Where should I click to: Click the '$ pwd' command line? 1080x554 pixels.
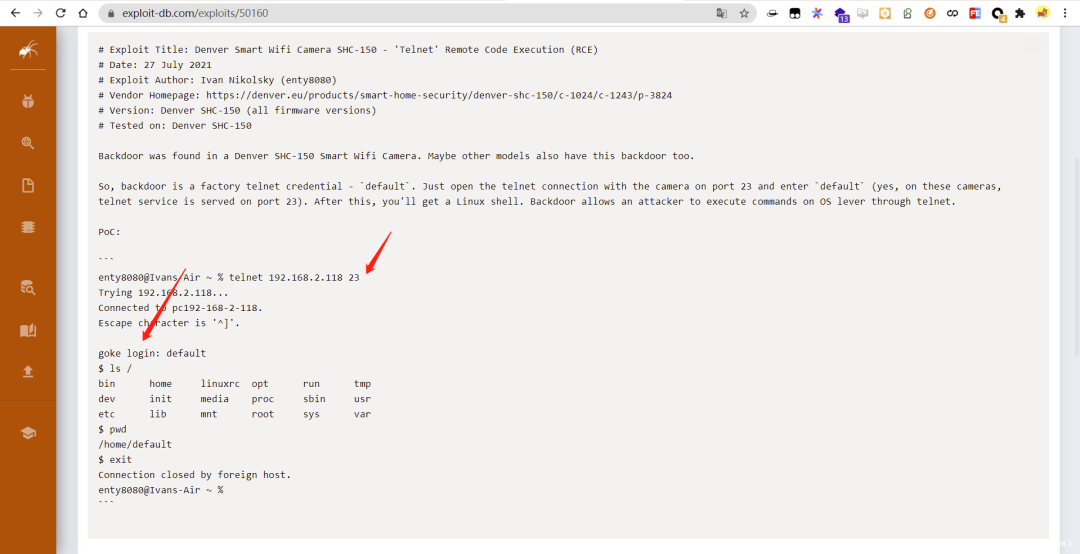click(x=112, y=429)
